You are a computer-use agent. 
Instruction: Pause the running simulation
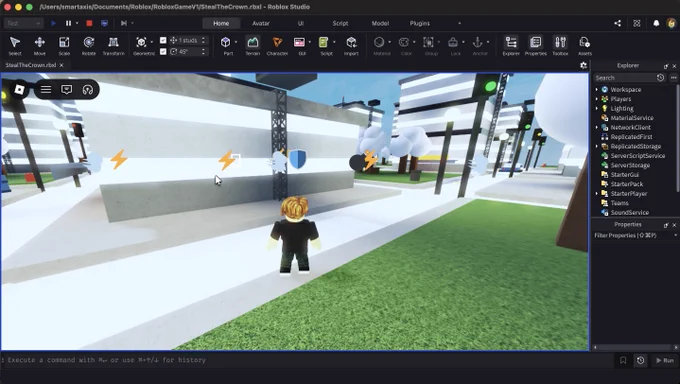(x=69, y=23)
